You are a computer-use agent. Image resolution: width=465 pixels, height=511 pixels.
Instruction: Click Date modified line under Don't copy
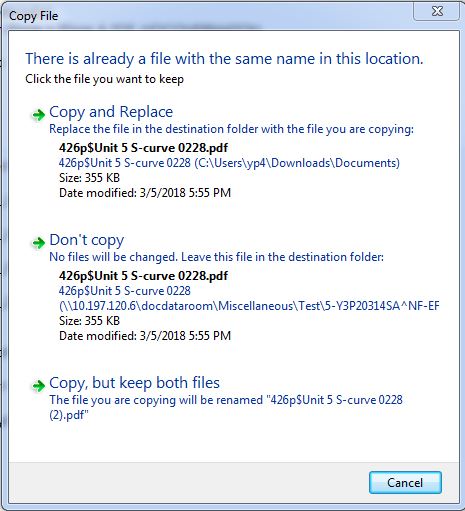pos(145,336)
